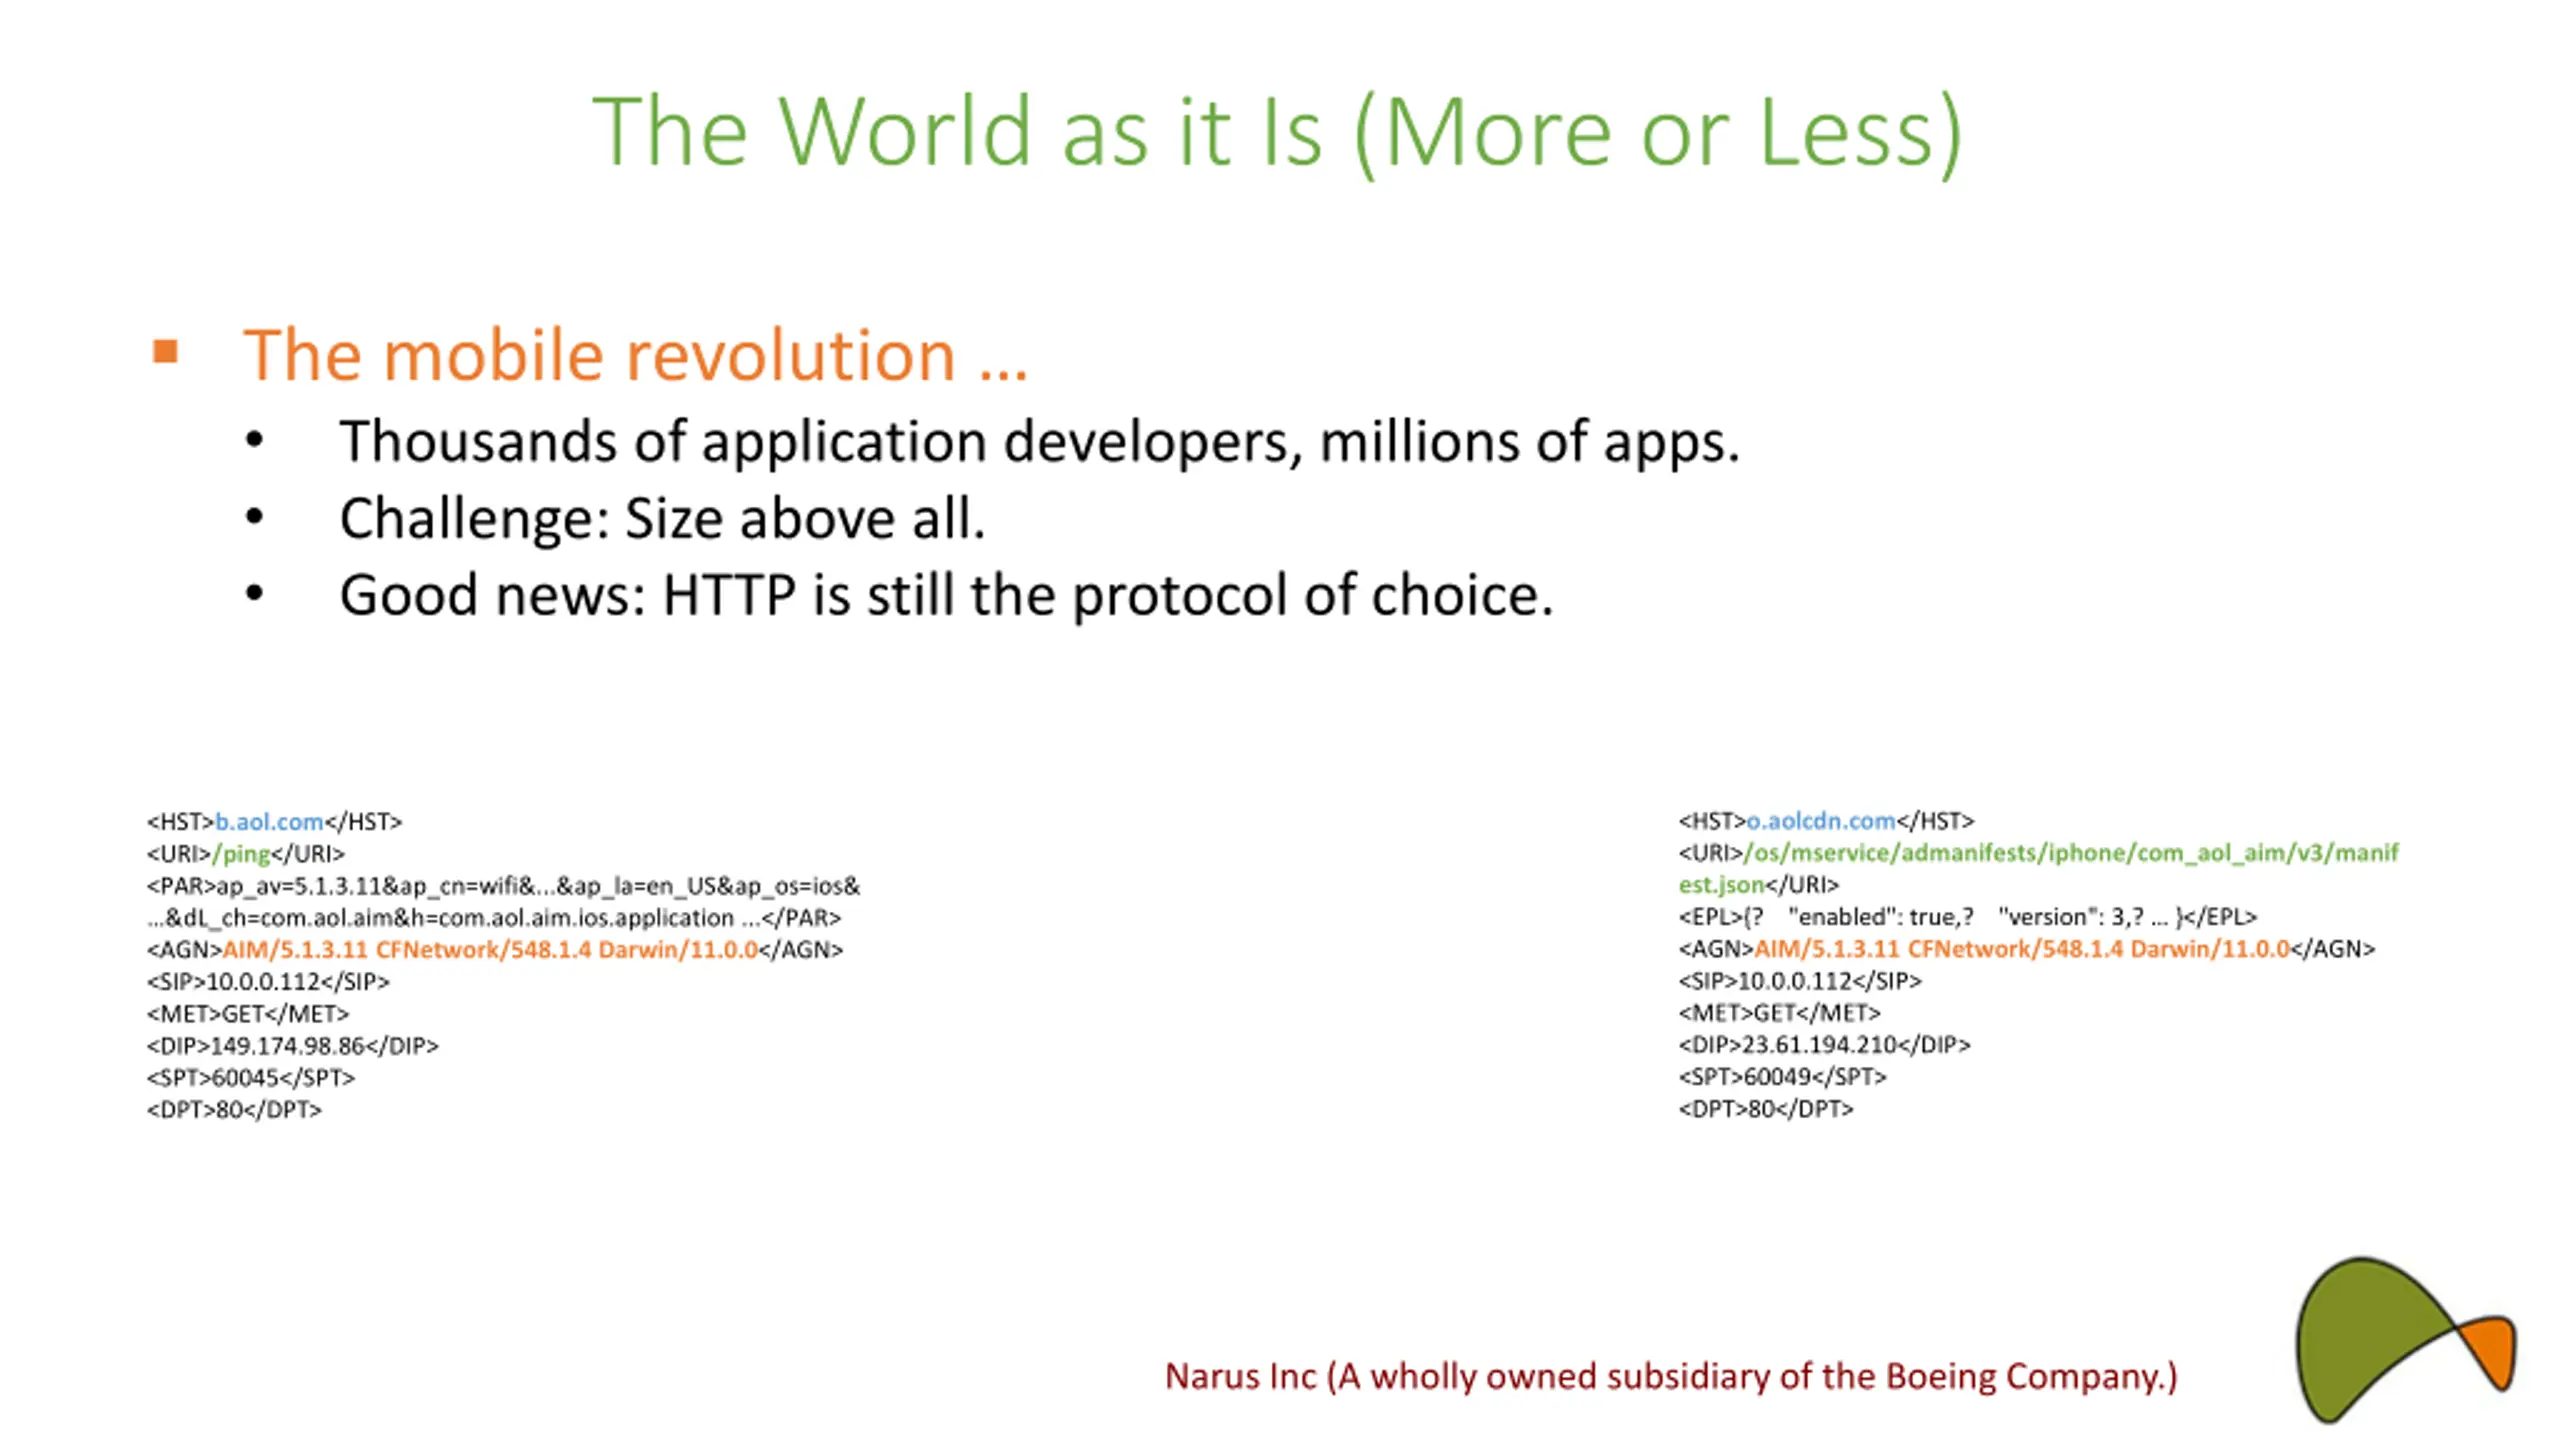Click the right block '<MET>GET</MET>' line
The width and height of the screenshot is (2560, 1440).
tap(1780, 1013)
